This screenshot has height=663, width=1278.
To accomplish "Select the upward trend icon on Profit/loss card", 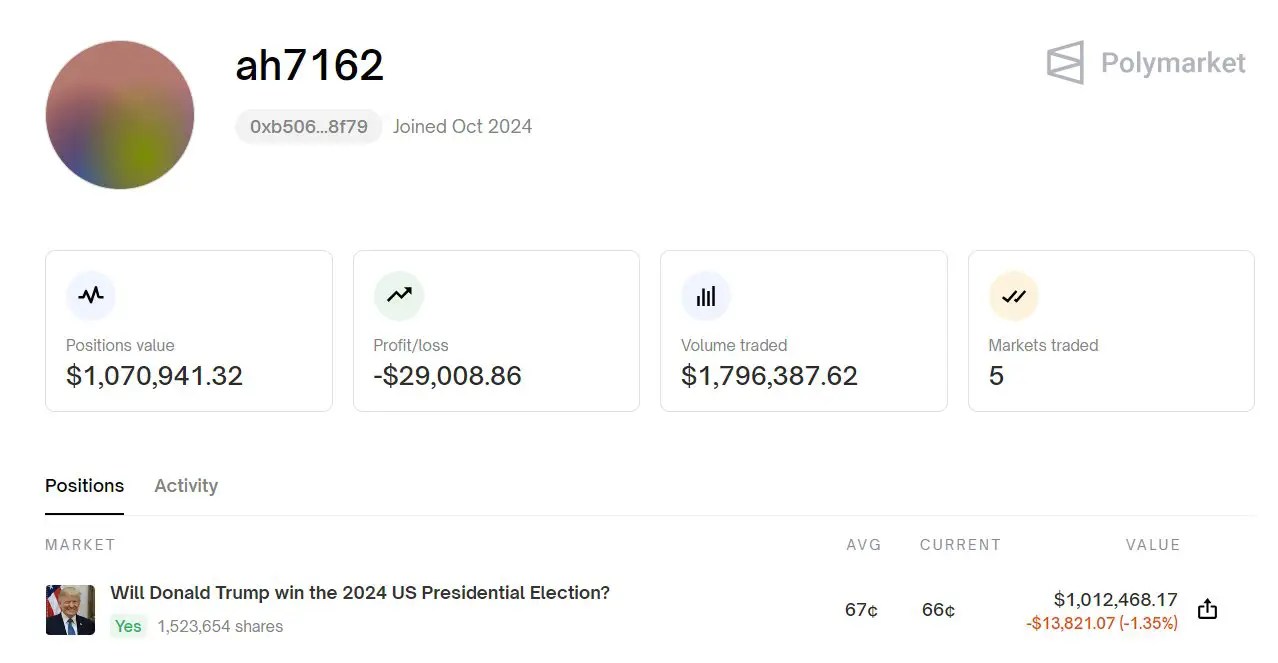I will tap(398, 295).
